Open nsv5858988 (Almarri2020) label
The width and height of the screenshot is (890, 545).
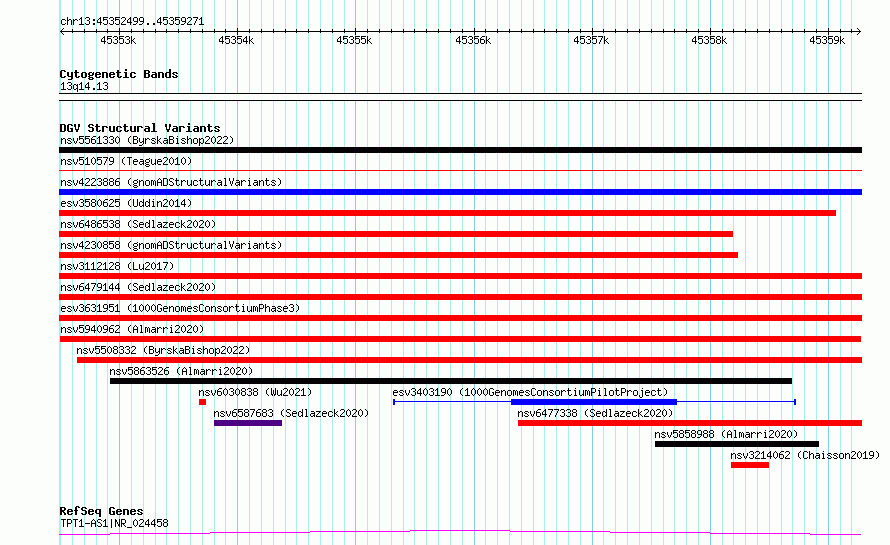(726, 434)
